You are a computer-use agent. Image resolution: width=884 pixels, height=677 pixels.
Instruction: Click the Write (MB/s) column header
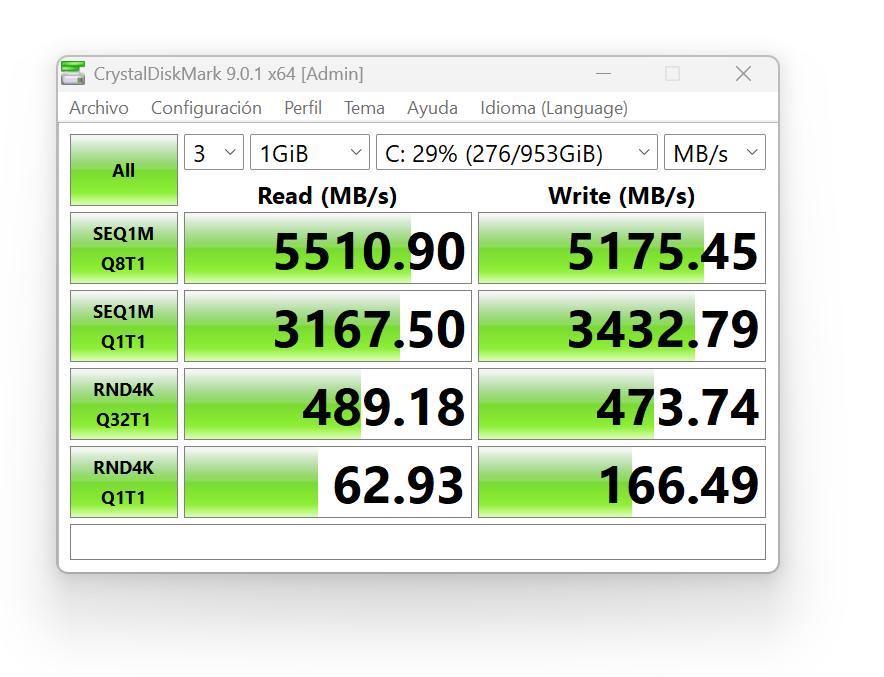point(622,196)
